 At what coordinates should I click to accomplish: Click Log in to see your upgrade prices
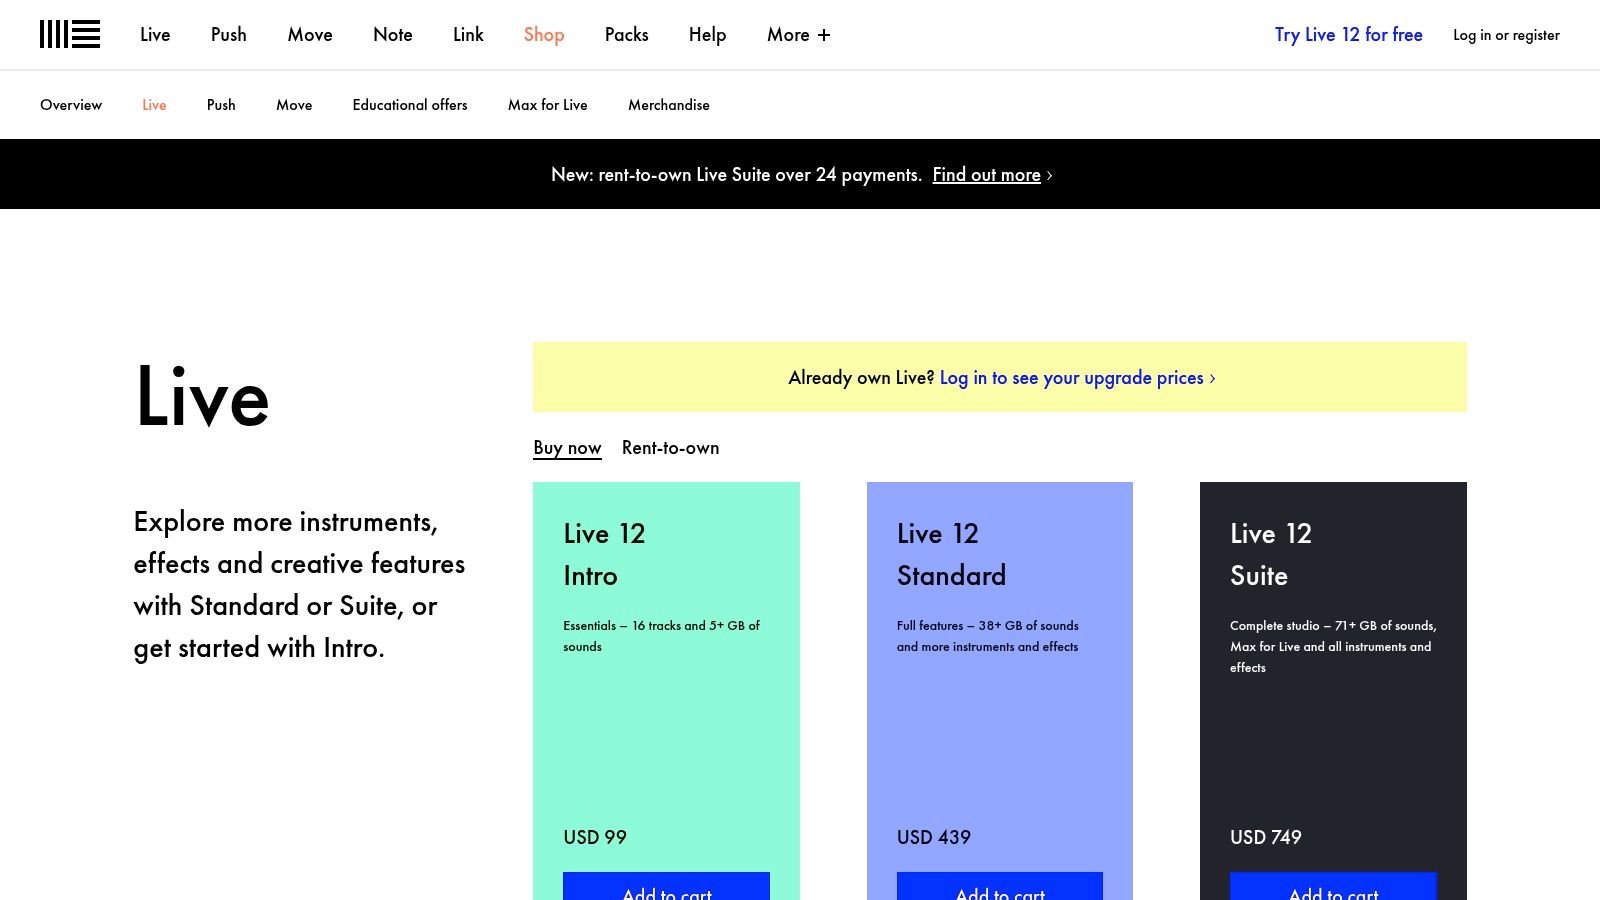click(1078, 378)
